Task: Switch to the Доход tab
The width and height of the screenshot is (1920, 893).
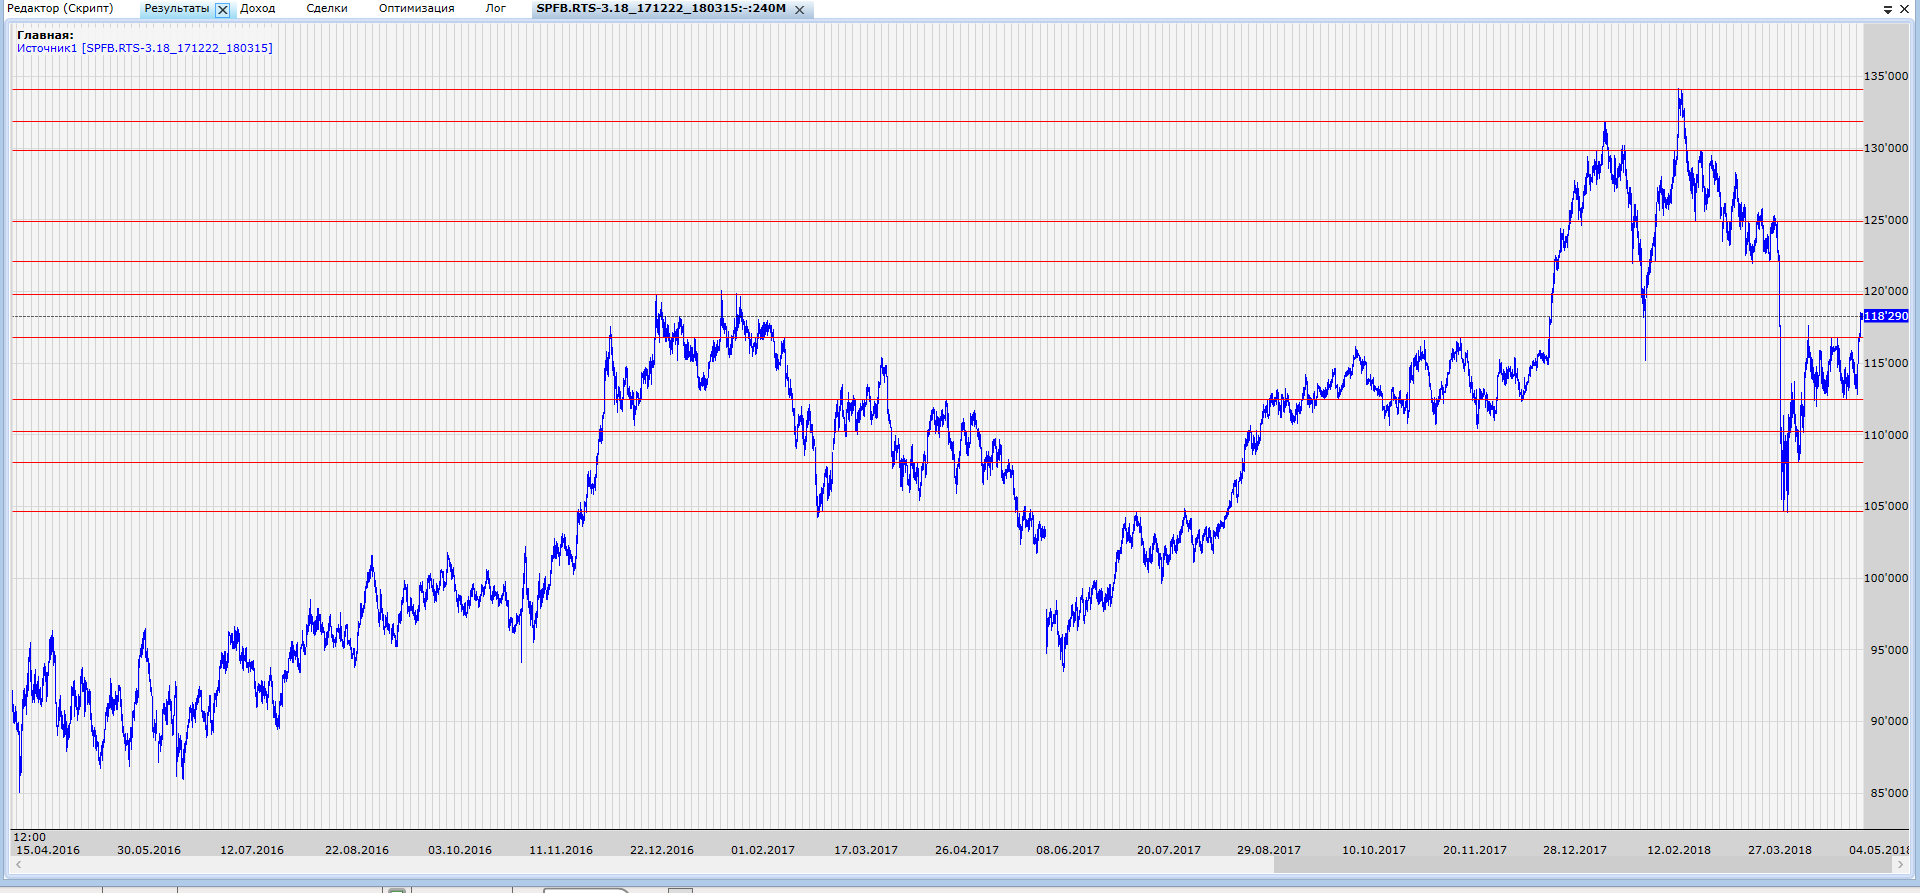Action: click(258, 8)
